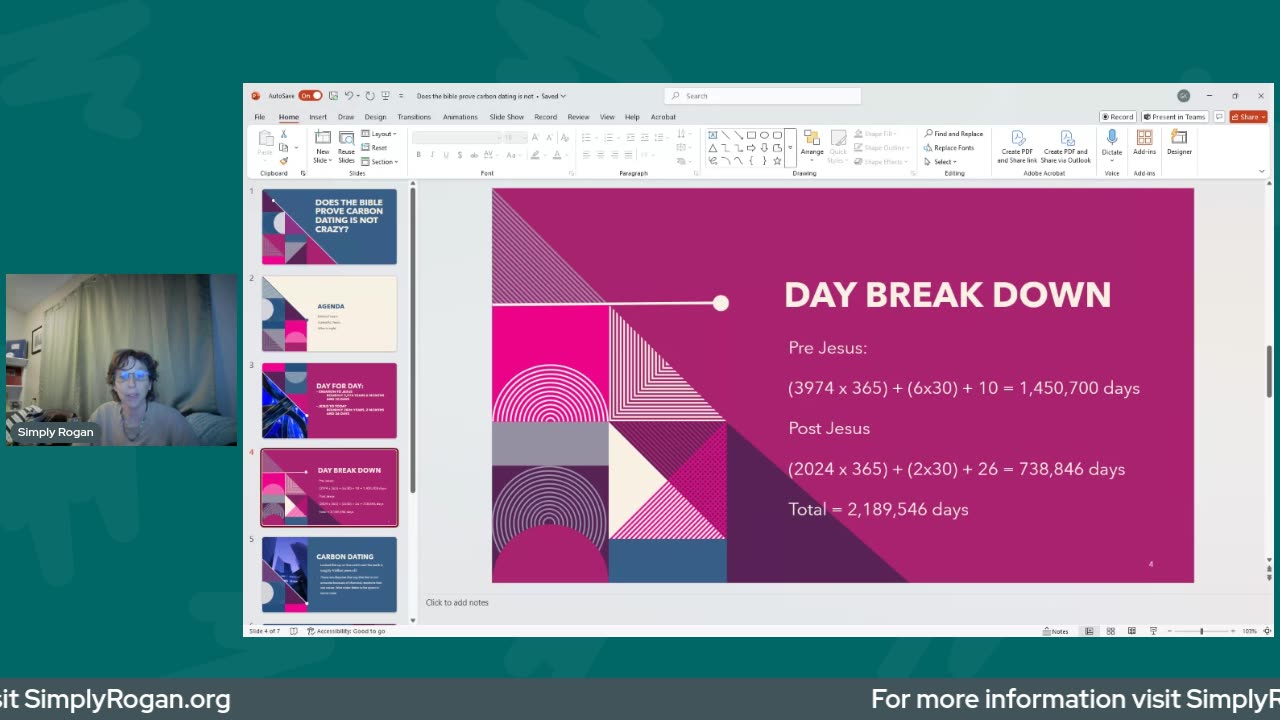The image size is (1280, 720).
Task: Toggle Italic formatting
Action: tap(432, 155)
